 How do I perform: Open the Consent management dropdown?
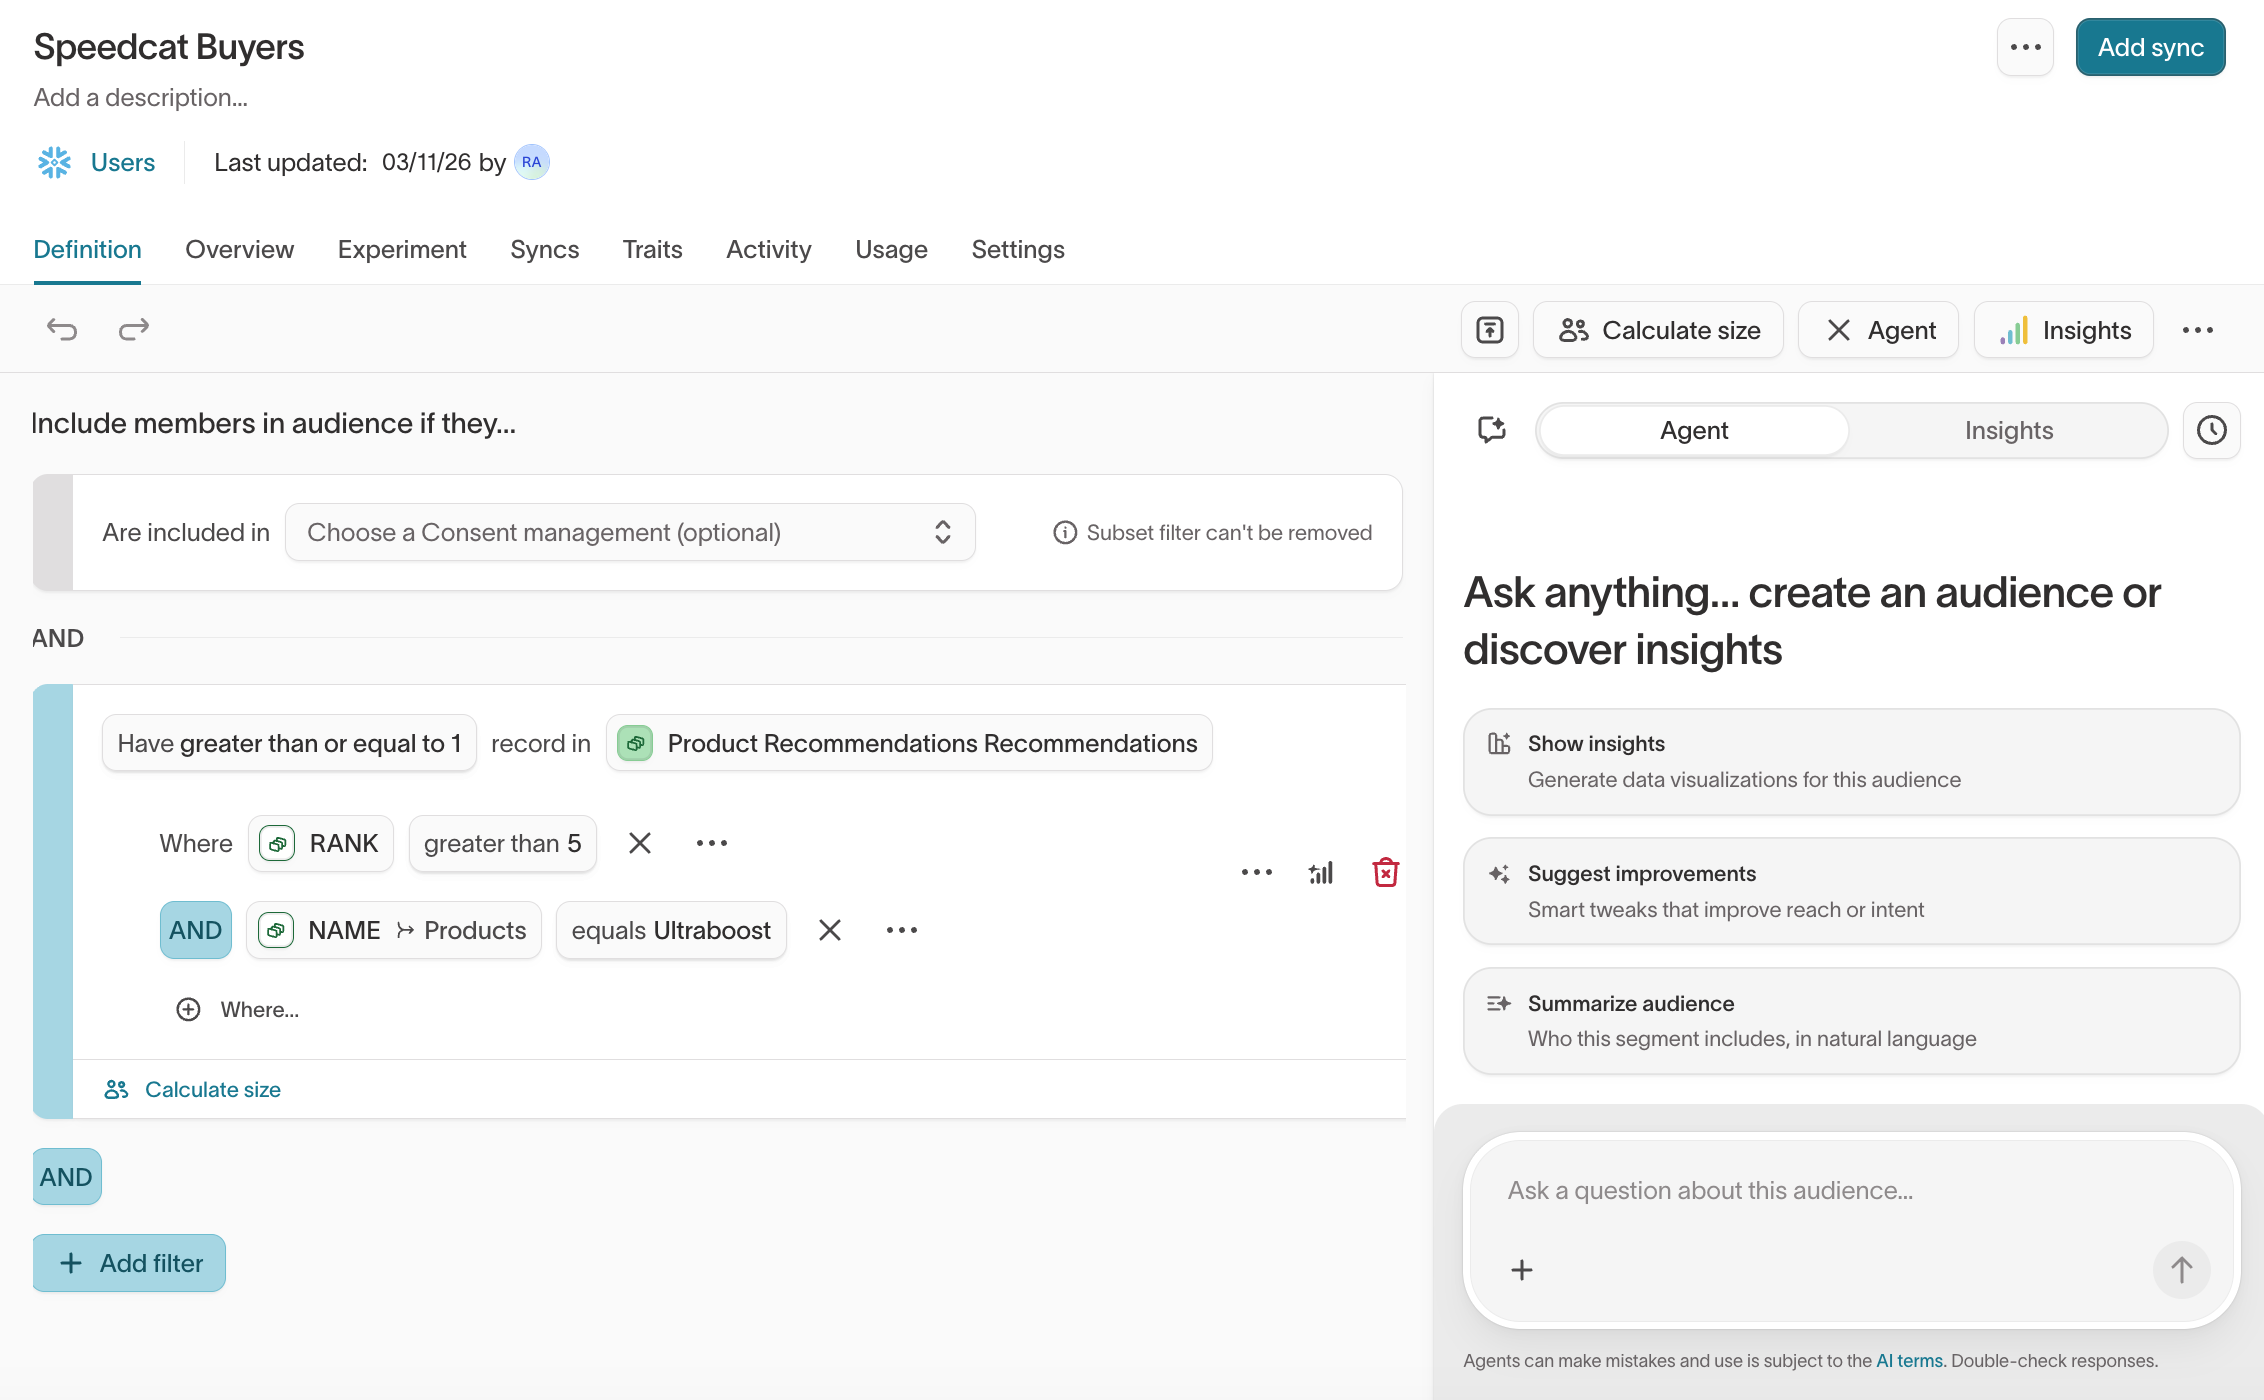pos(630,532)
